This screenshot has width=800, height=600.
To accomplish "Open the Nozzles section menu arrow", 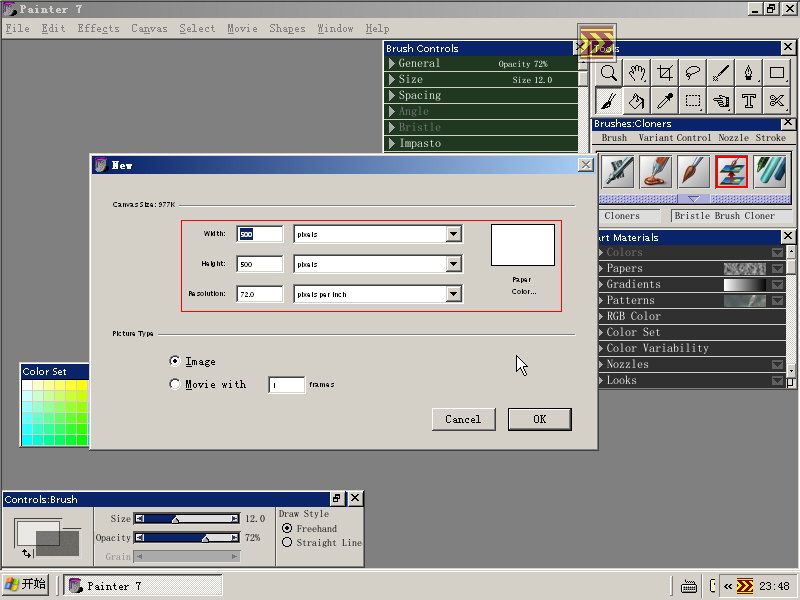I will point(777,364).
